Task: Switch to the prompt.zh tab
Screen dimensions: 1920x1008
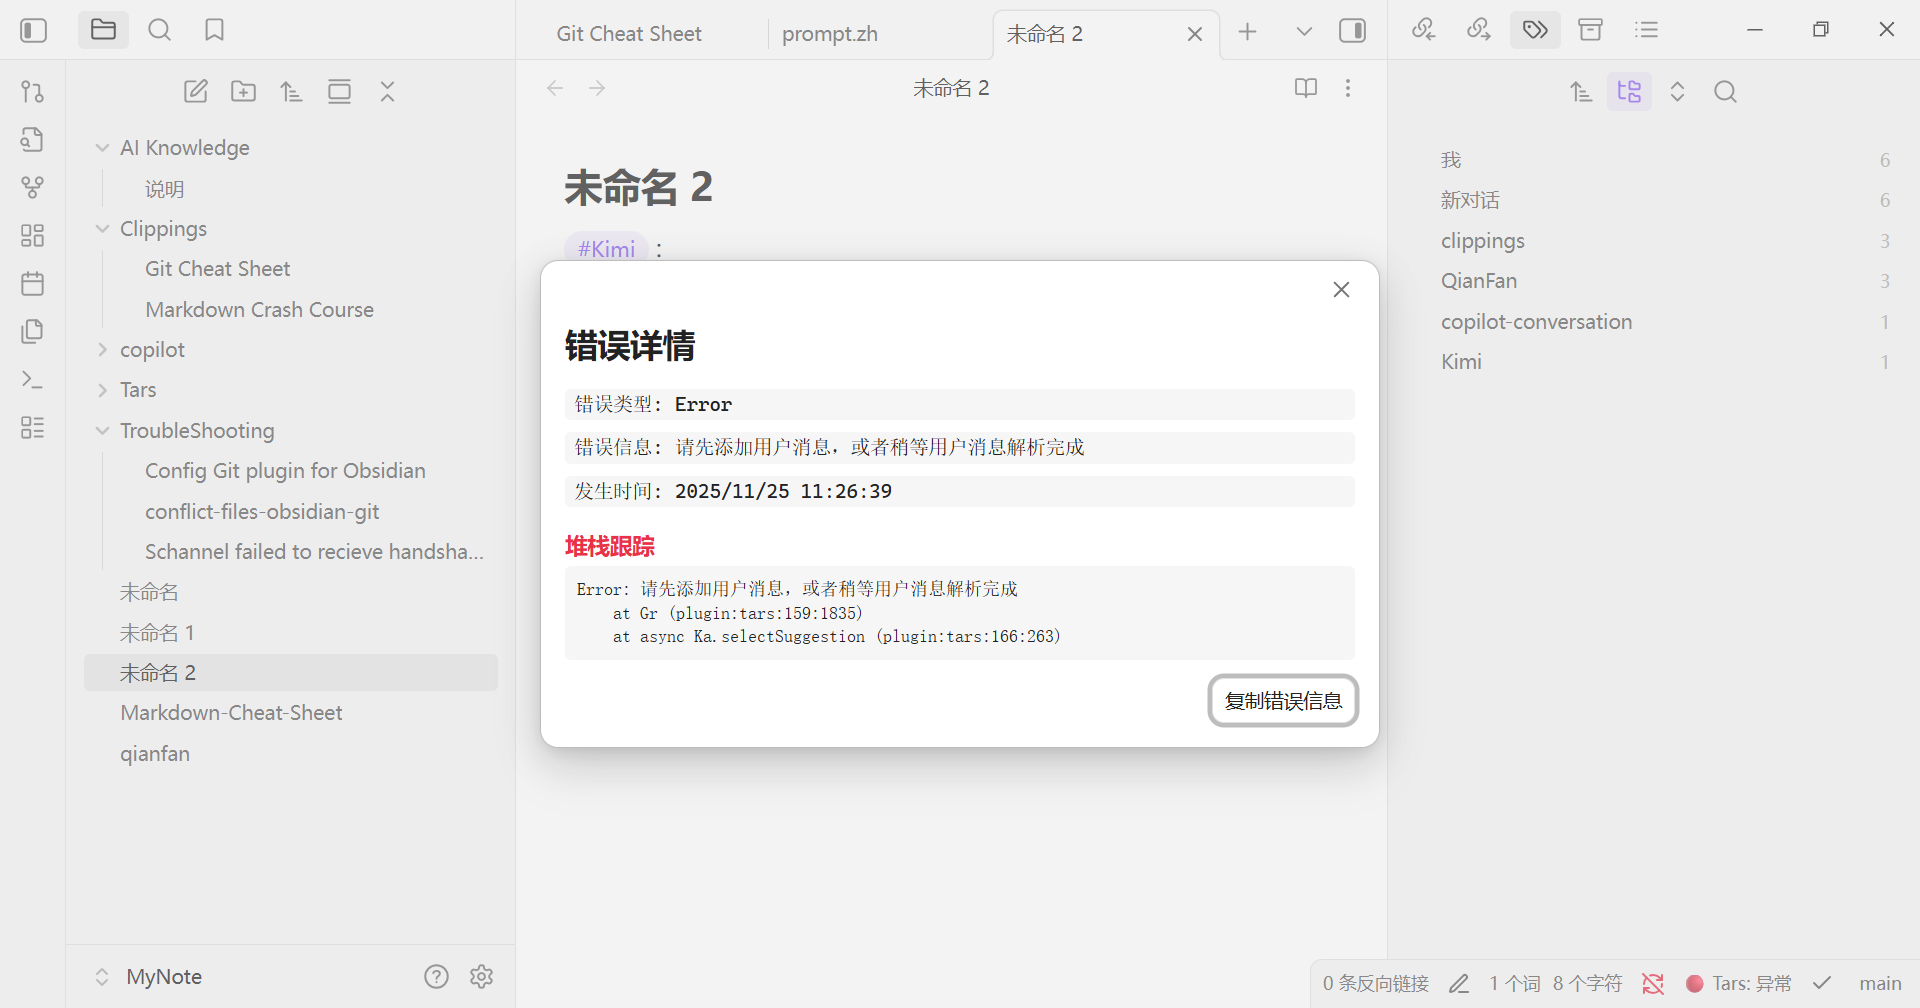Action: click(829, 34)
